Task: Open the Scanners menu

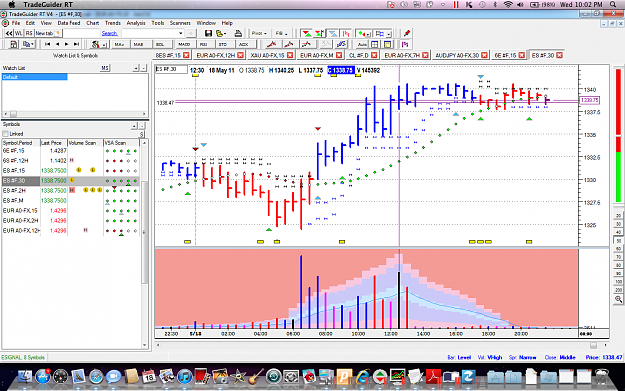Action: tap(180, 23)
